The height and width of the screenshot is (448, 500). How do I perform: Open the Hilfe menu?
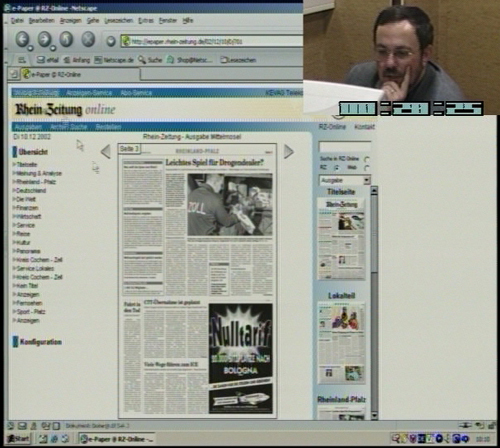pyautogui.click(x=188, y=21)
